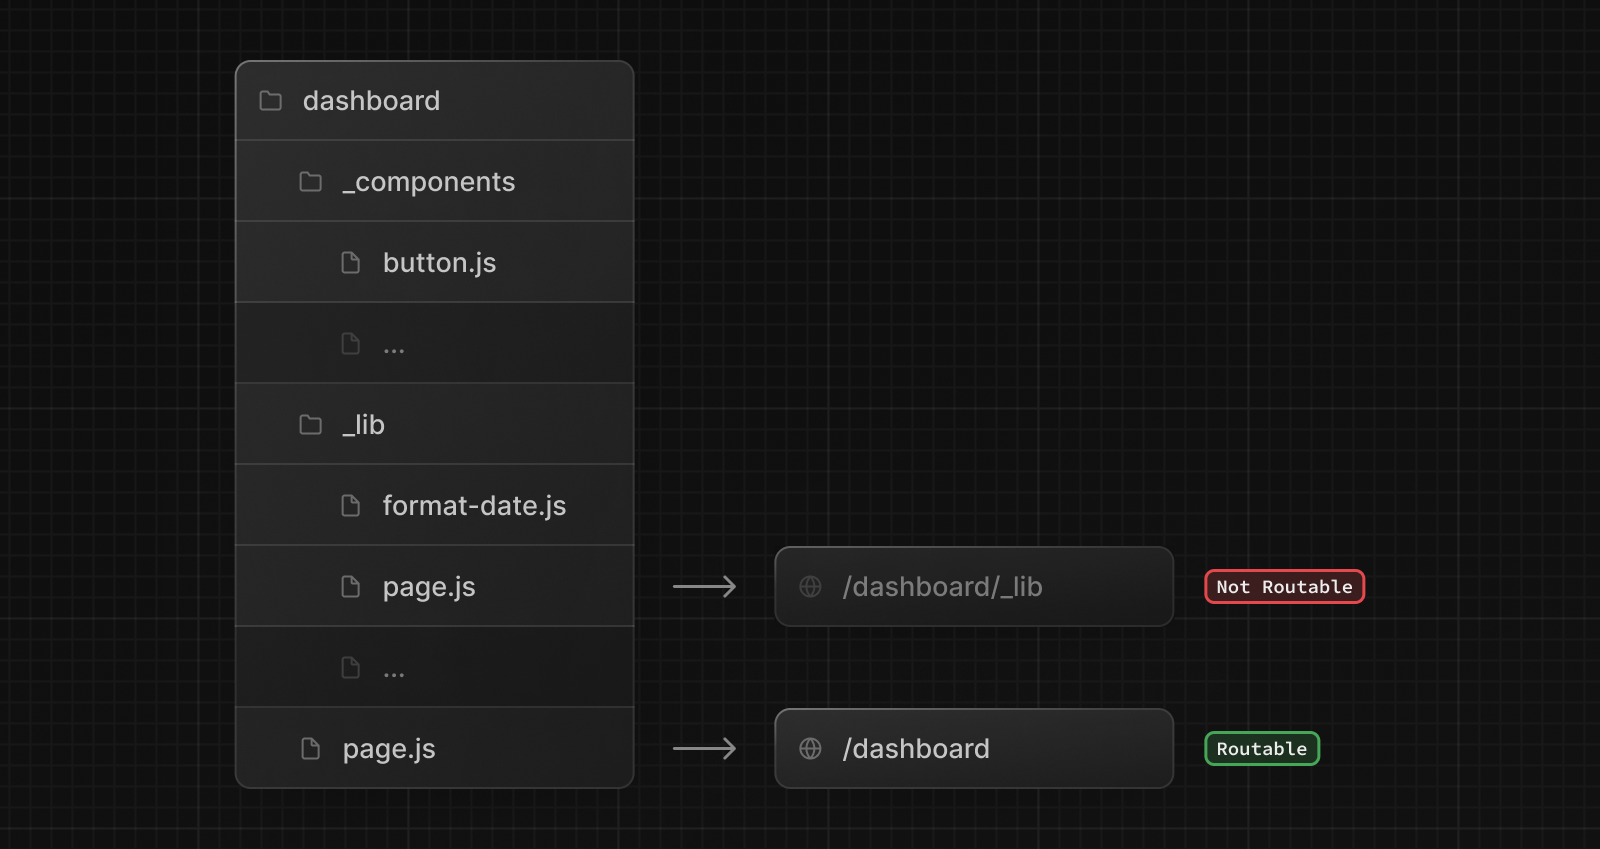Click the globe icon beside /dashboard
Viewport: 1600px width, 849px height.
pyautogui.click(x=811, y=749)
